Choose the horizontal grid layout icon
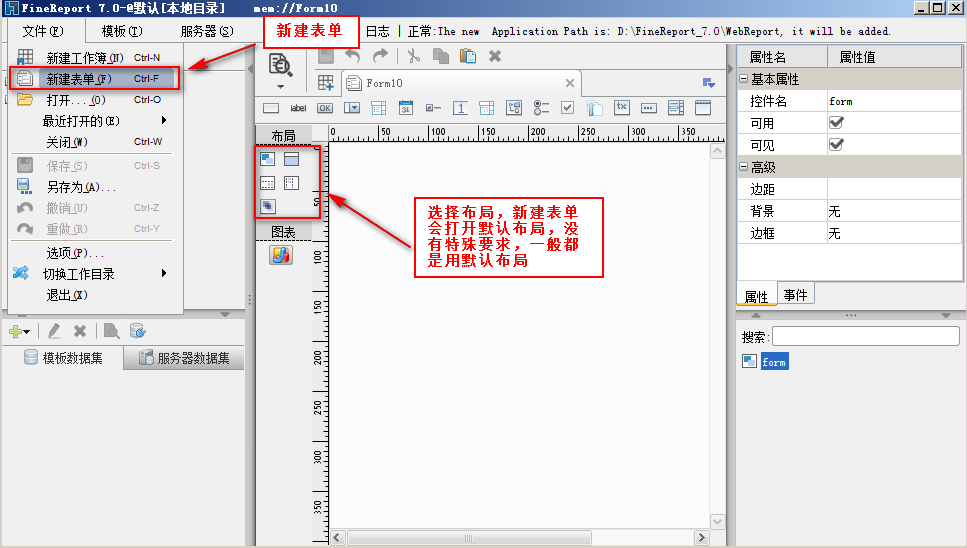 coord(268,182)
